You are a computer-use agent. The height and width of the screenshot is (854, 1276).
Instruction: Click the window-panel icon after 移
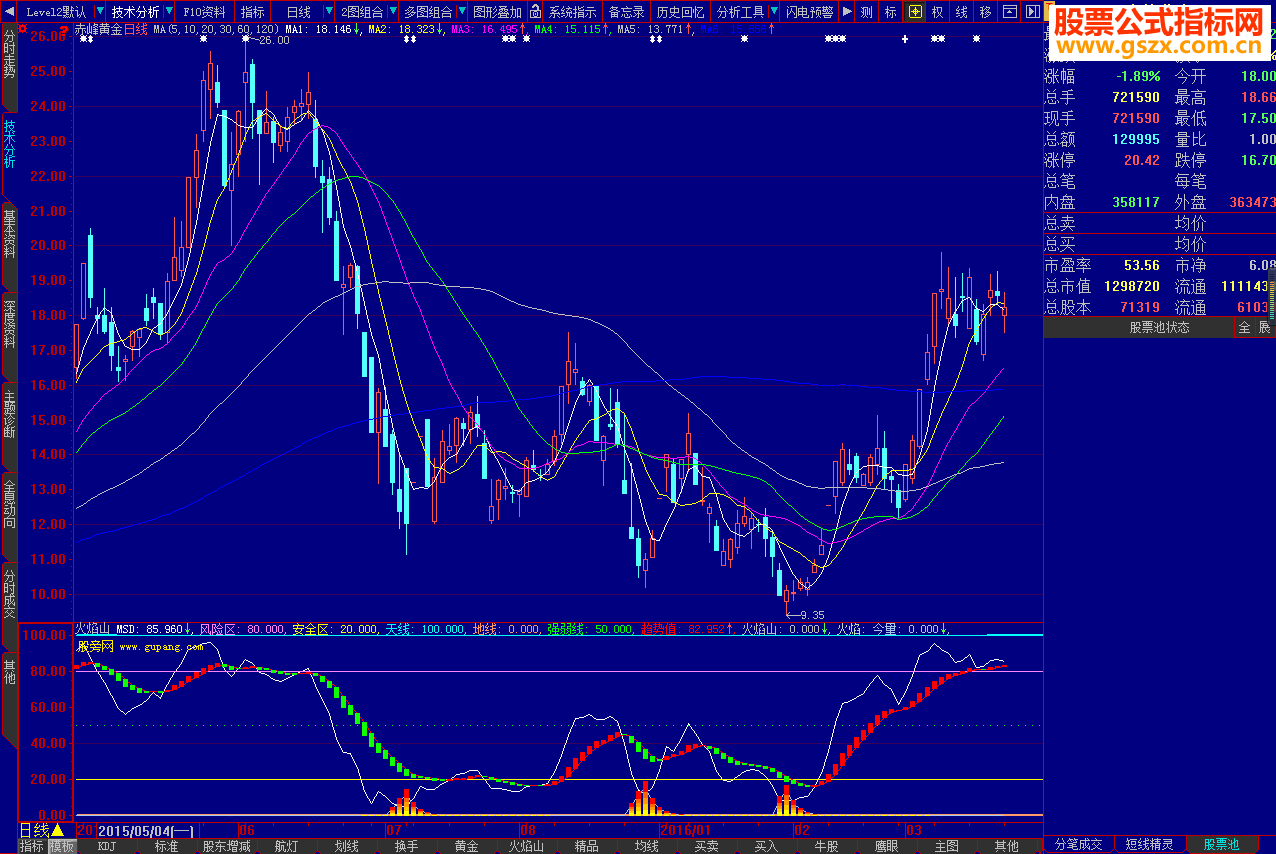(x=1009, y=12)
